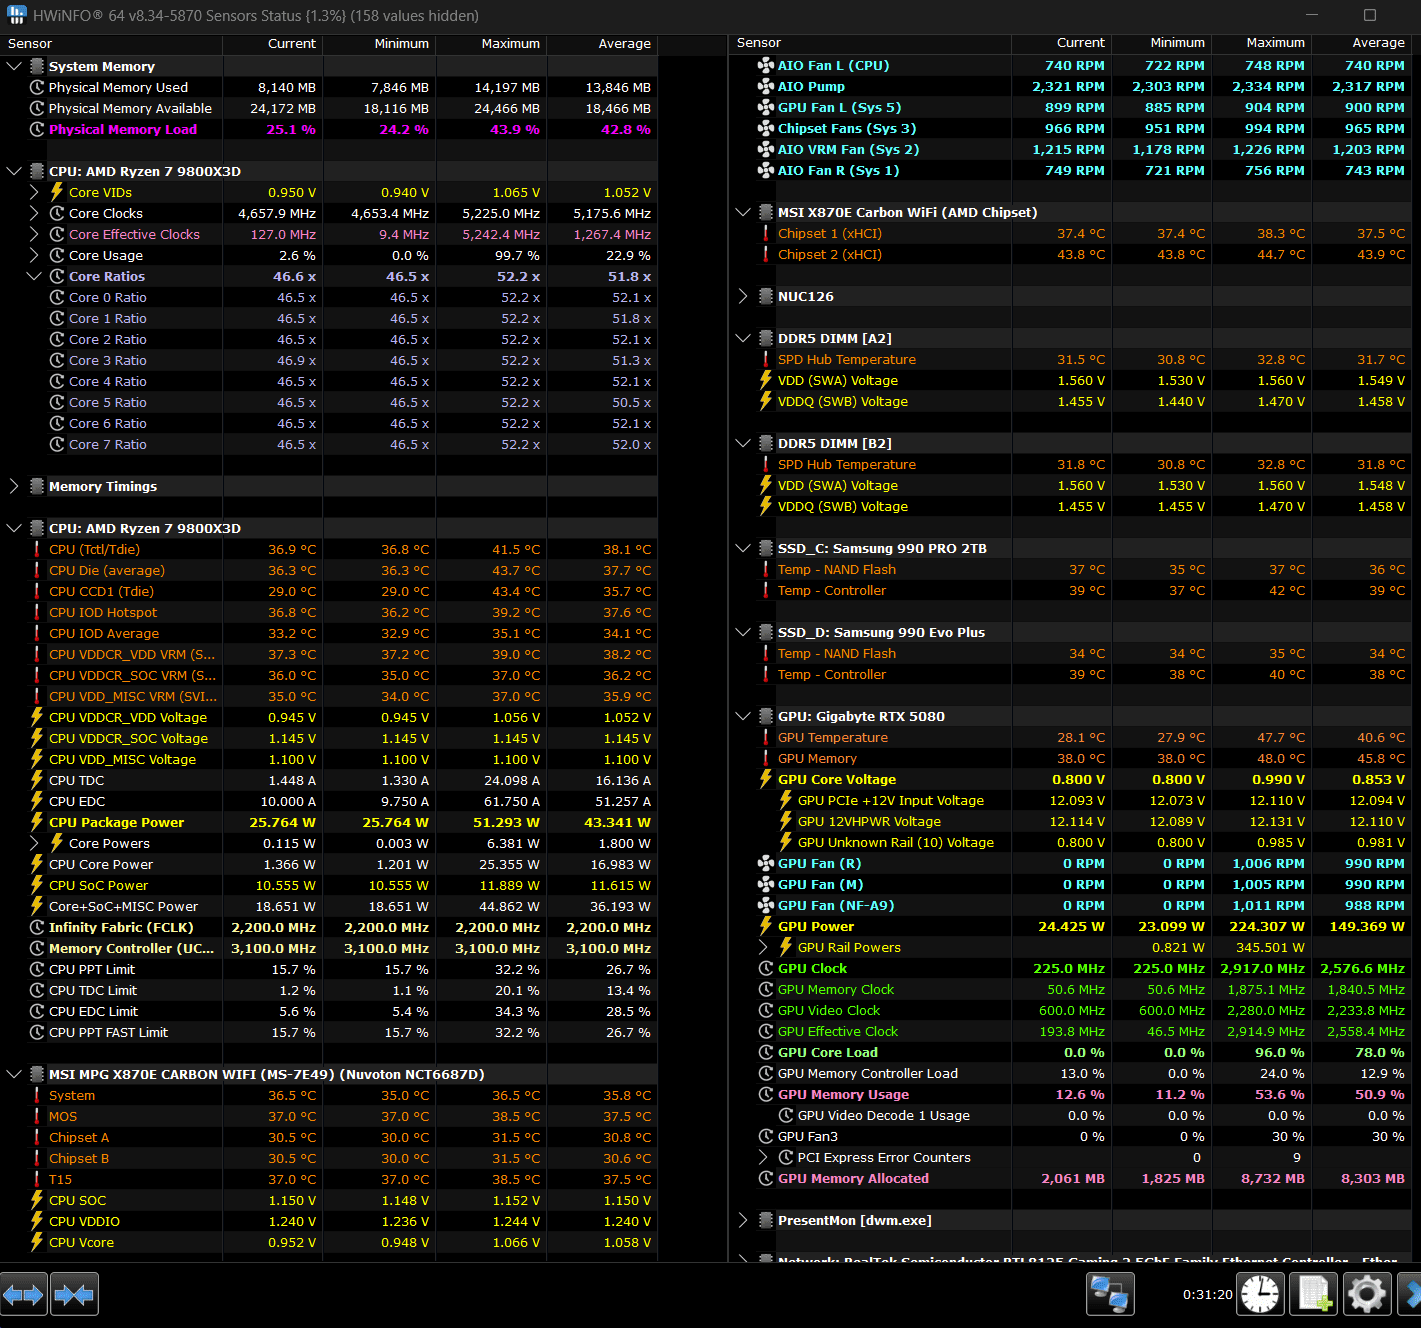Expand PCI Express Error Counters row
Viewport: 1421px width, 1328px height.
pos(763,1158)
